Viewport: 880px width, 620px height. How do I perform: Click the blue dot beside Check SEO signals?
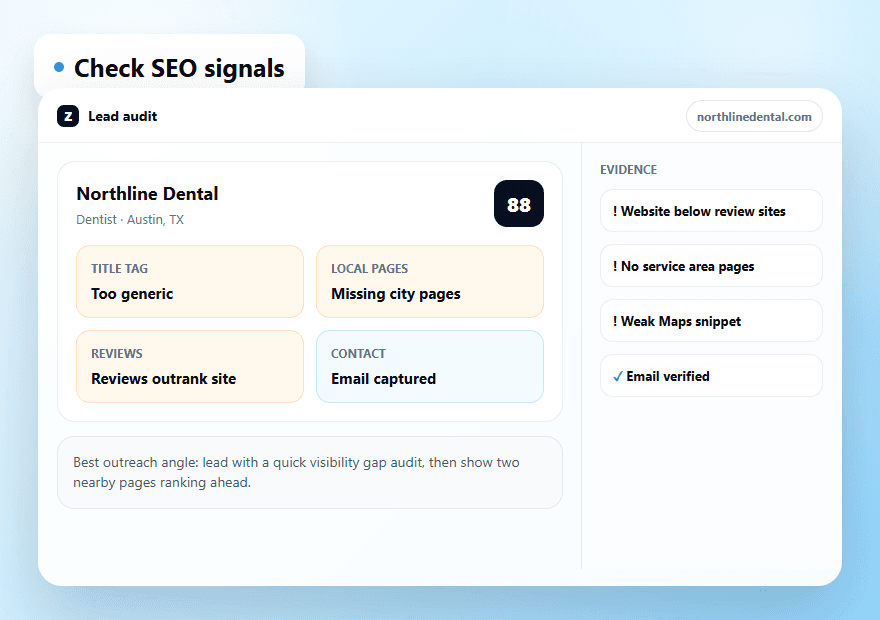pyautogui.click(x=59, y=67)
